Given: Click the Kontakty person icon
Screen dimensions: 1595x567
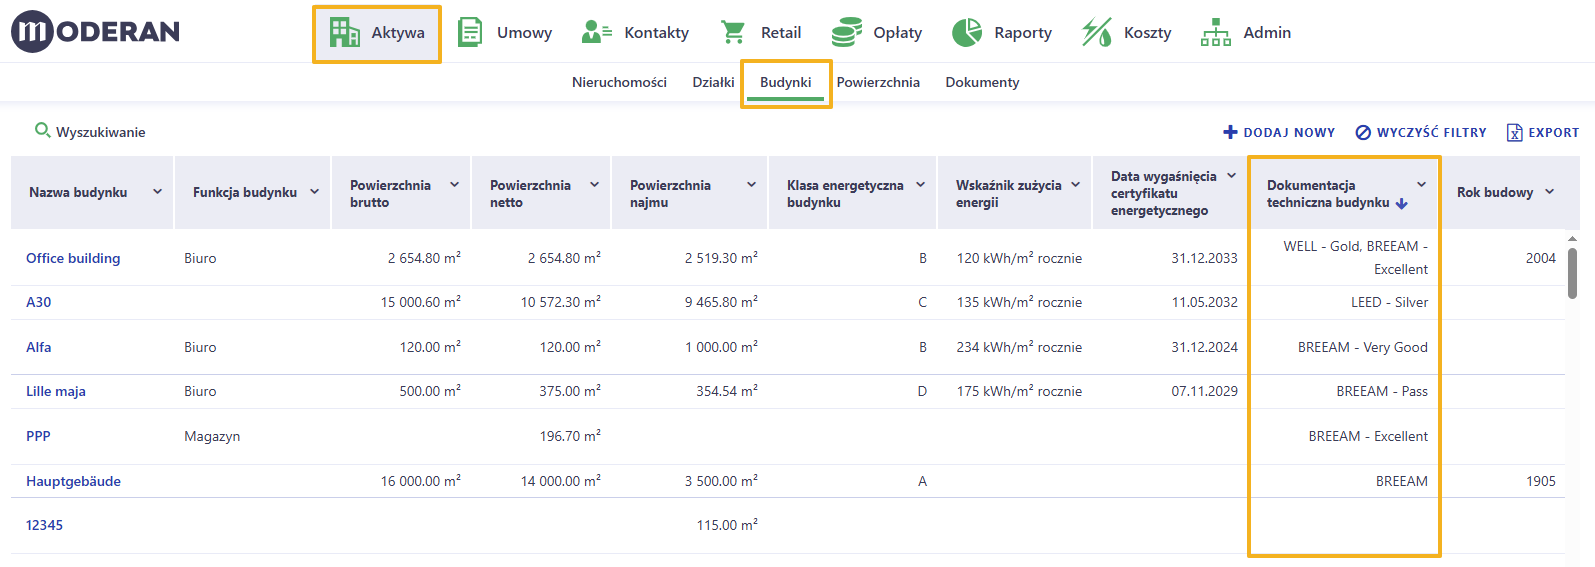Looking at the screenshot, I should pyautogui.click(x=596, y=32).
